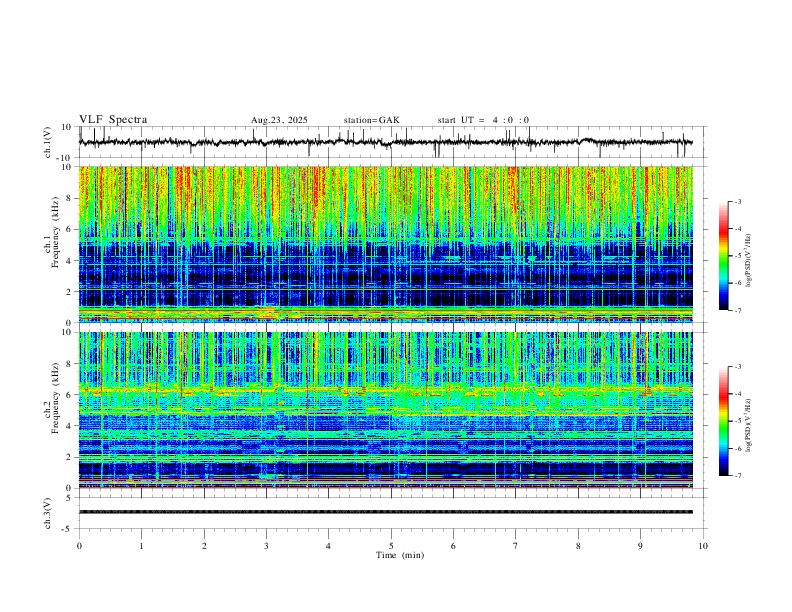Viewport: 792px width, 612px height.
Task: Click the ch.2 spectrogram panel
Action: [x=386, y=410]
